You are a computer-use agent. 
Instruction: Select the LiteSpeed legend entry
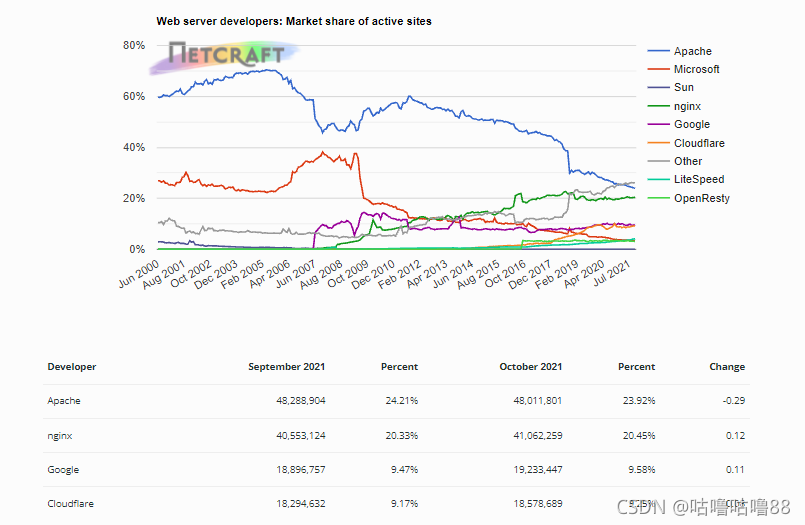(x=686, y=179)
